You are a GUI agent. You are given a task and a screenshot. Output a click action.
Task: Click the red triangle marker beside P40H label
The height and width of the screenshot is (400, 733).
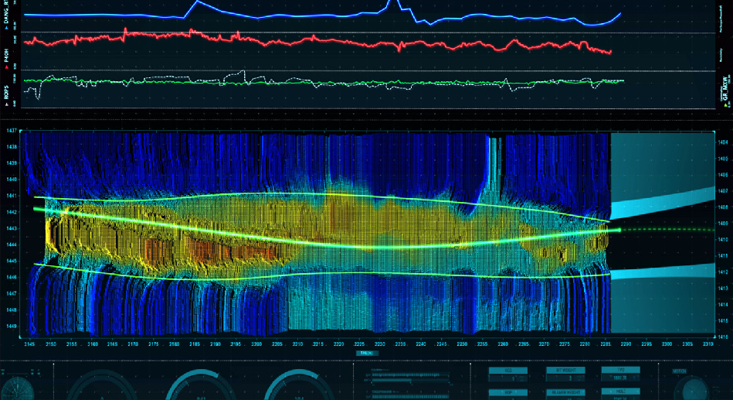[x=7, y=67]
